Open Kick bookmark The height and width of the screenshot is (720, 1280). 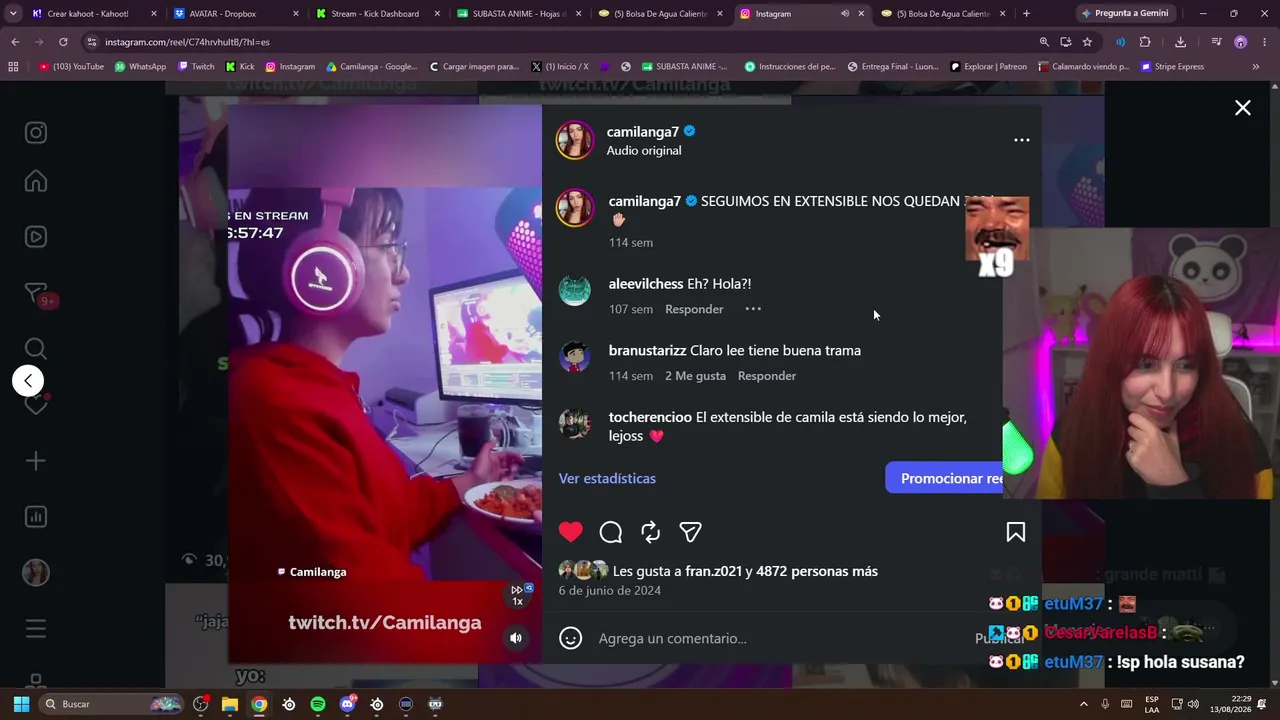click(x=240, y=67)
